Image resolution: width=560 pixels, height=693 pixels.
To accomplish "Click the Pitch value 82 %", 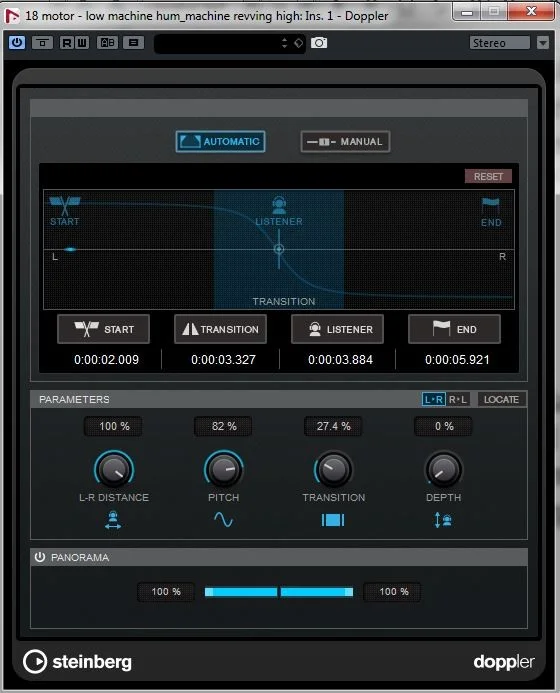I will click(x=223, y=426).
